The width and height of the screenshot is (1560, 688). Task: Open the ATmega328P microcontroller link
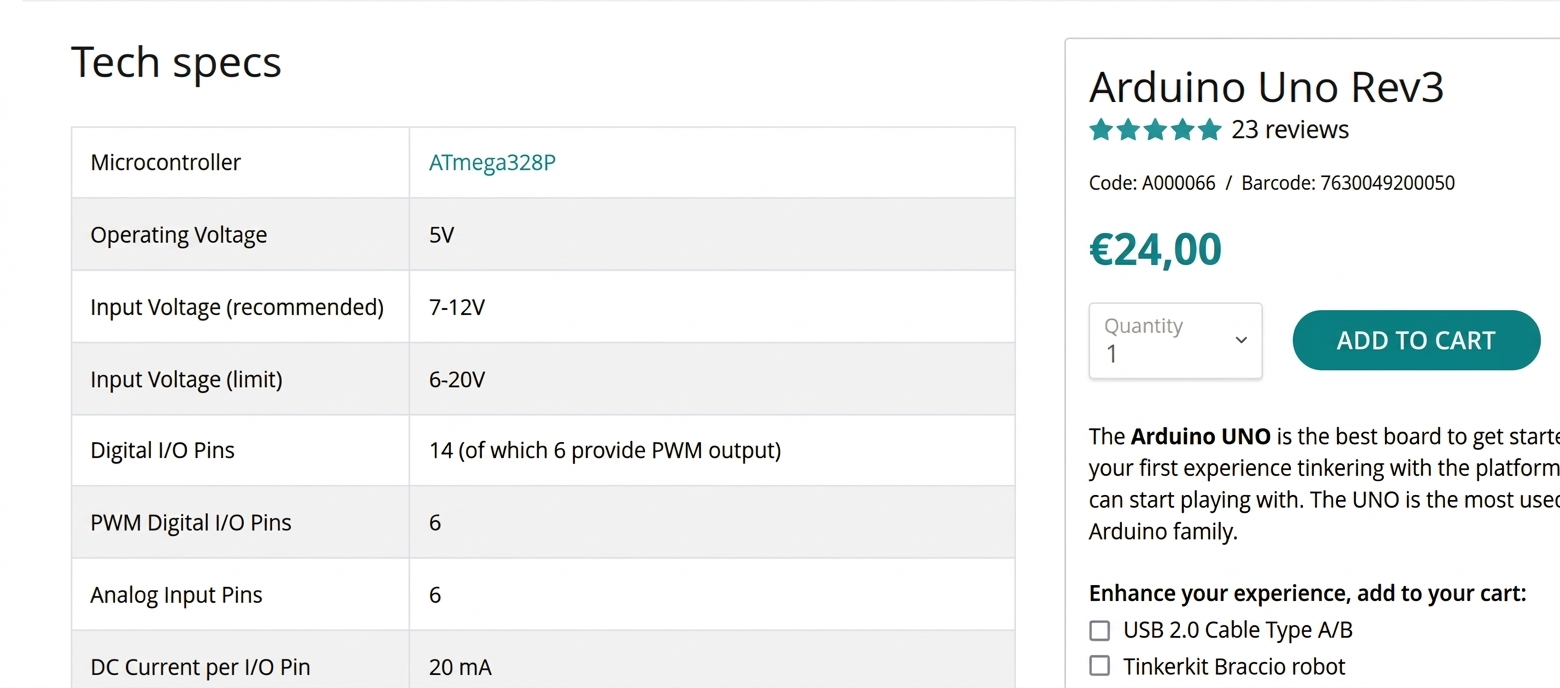click(492, 163)
